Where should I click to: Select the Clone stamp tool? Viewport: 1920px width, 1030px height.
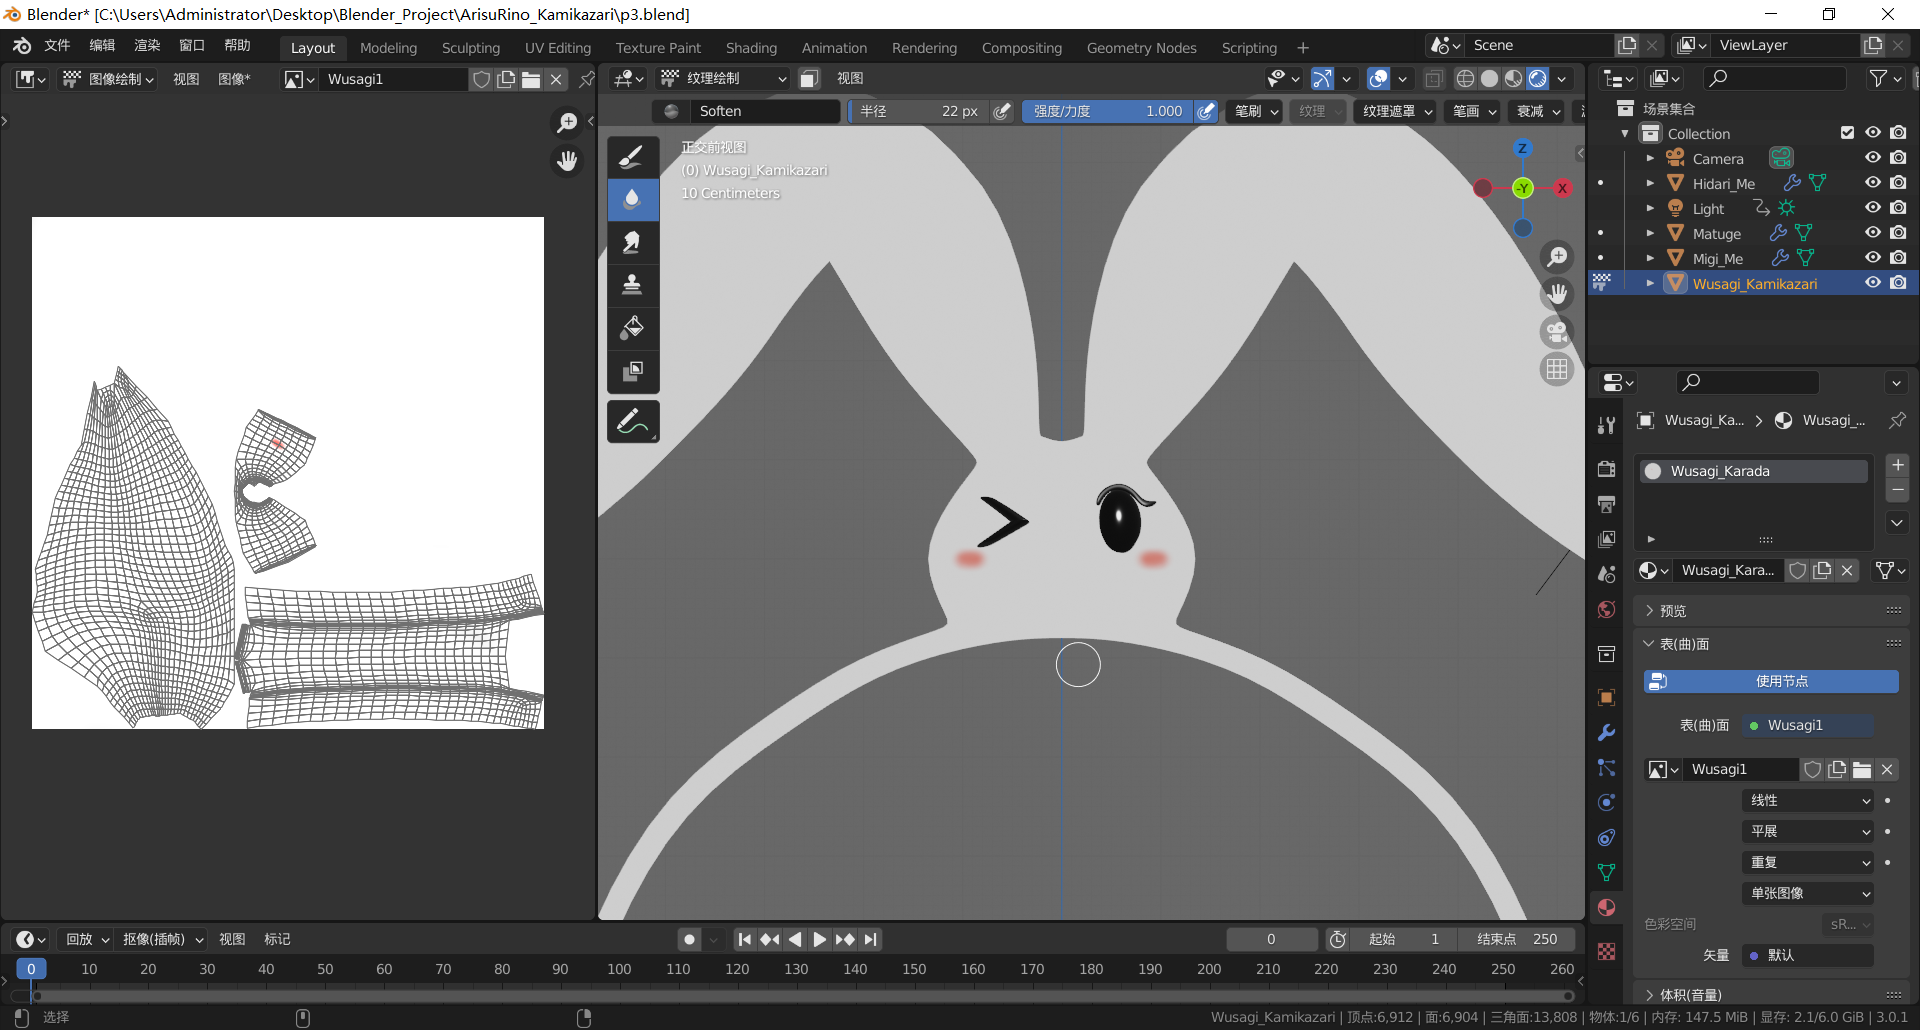(x=632, y=285)
